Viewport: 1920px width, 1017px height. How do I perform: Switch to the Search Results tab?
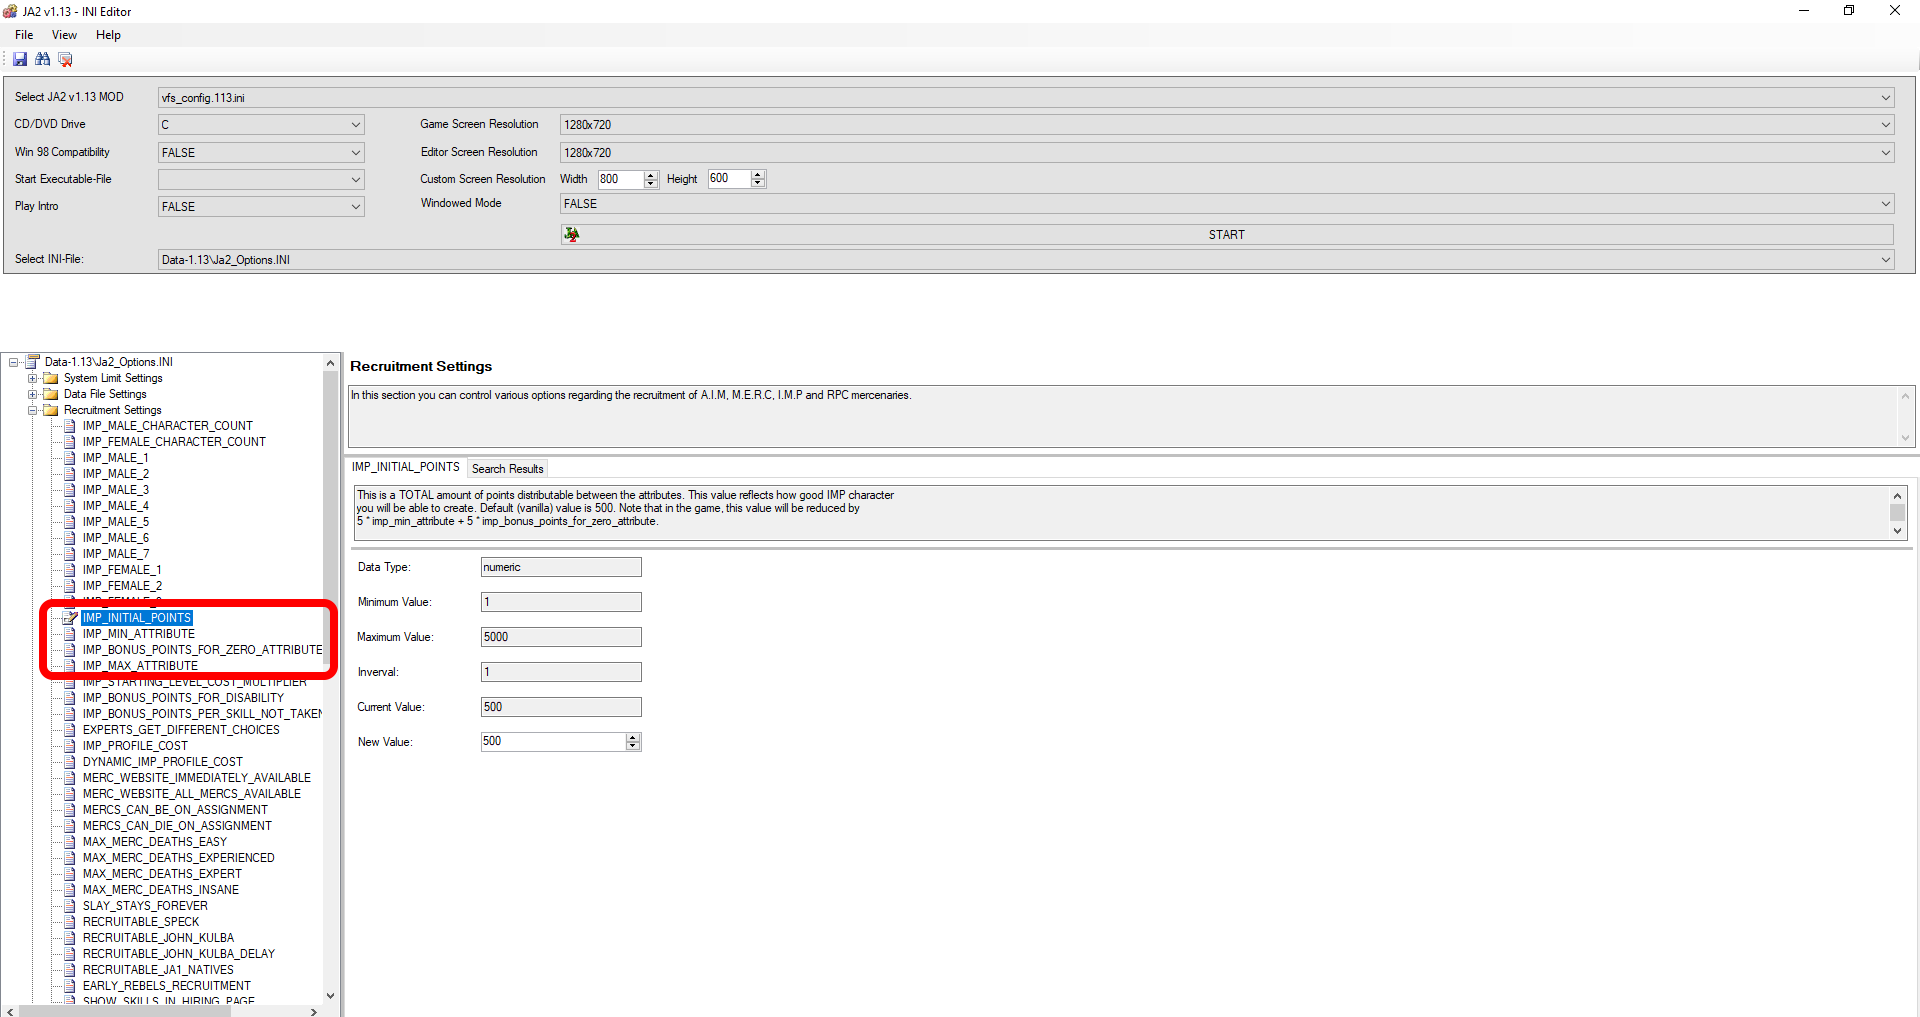tap(507, 469)
